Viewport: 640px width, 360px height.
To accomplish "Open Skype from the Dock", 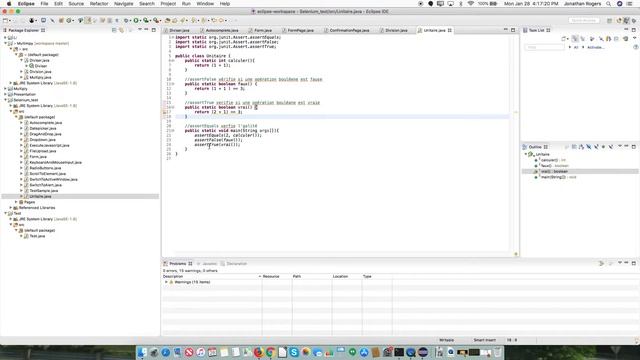I will point(294,352).
